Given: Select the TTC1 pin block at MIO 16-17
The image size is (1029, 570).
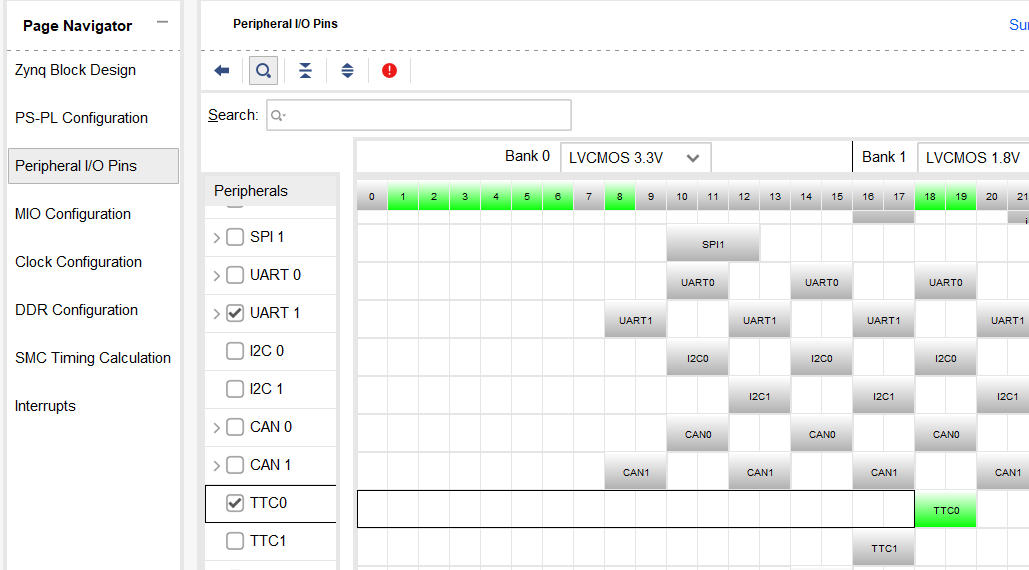Looking at the screenshot, I should pos(883,548).
